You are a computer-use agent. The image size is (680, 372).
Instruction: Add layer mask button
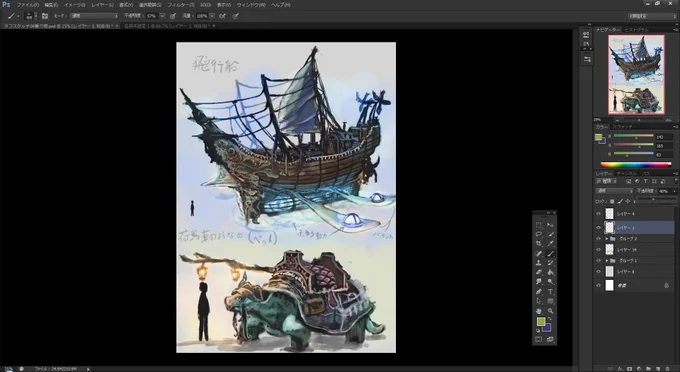pyautogui.click(x=629, y=369)
